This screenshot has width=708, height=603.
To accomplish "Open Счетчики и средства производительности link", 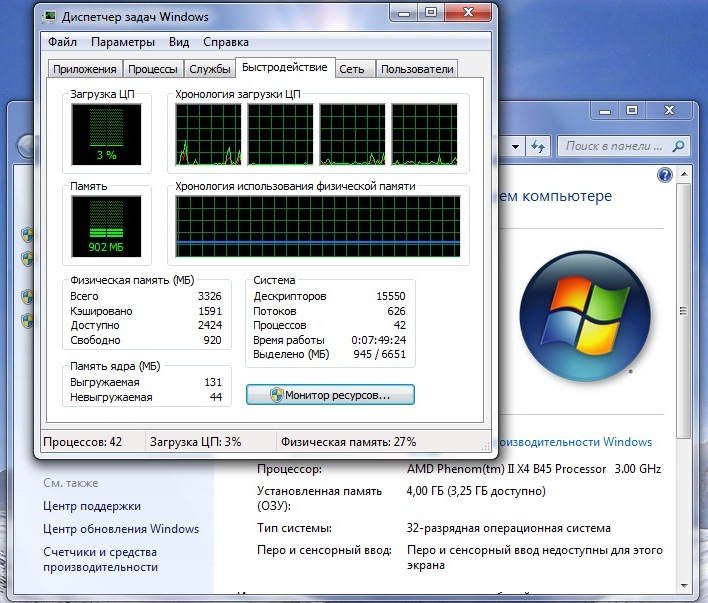I will [x=100, y=559].
